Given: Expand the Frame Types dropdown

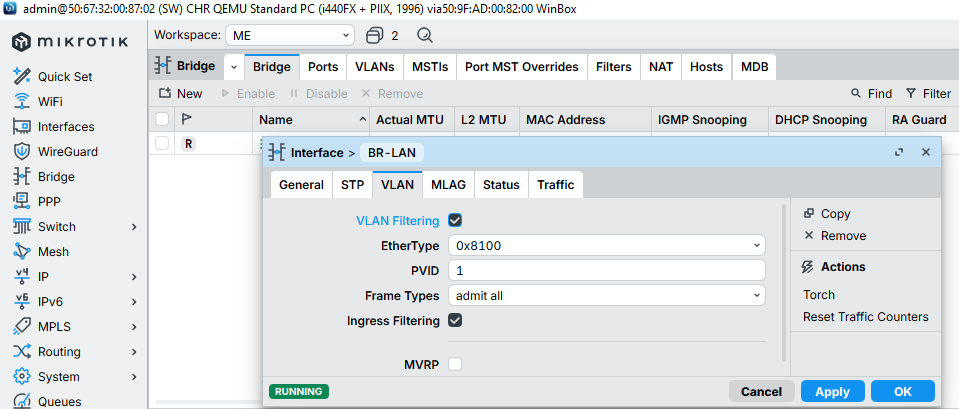Looking at the screenshot, I should point(606,296).
